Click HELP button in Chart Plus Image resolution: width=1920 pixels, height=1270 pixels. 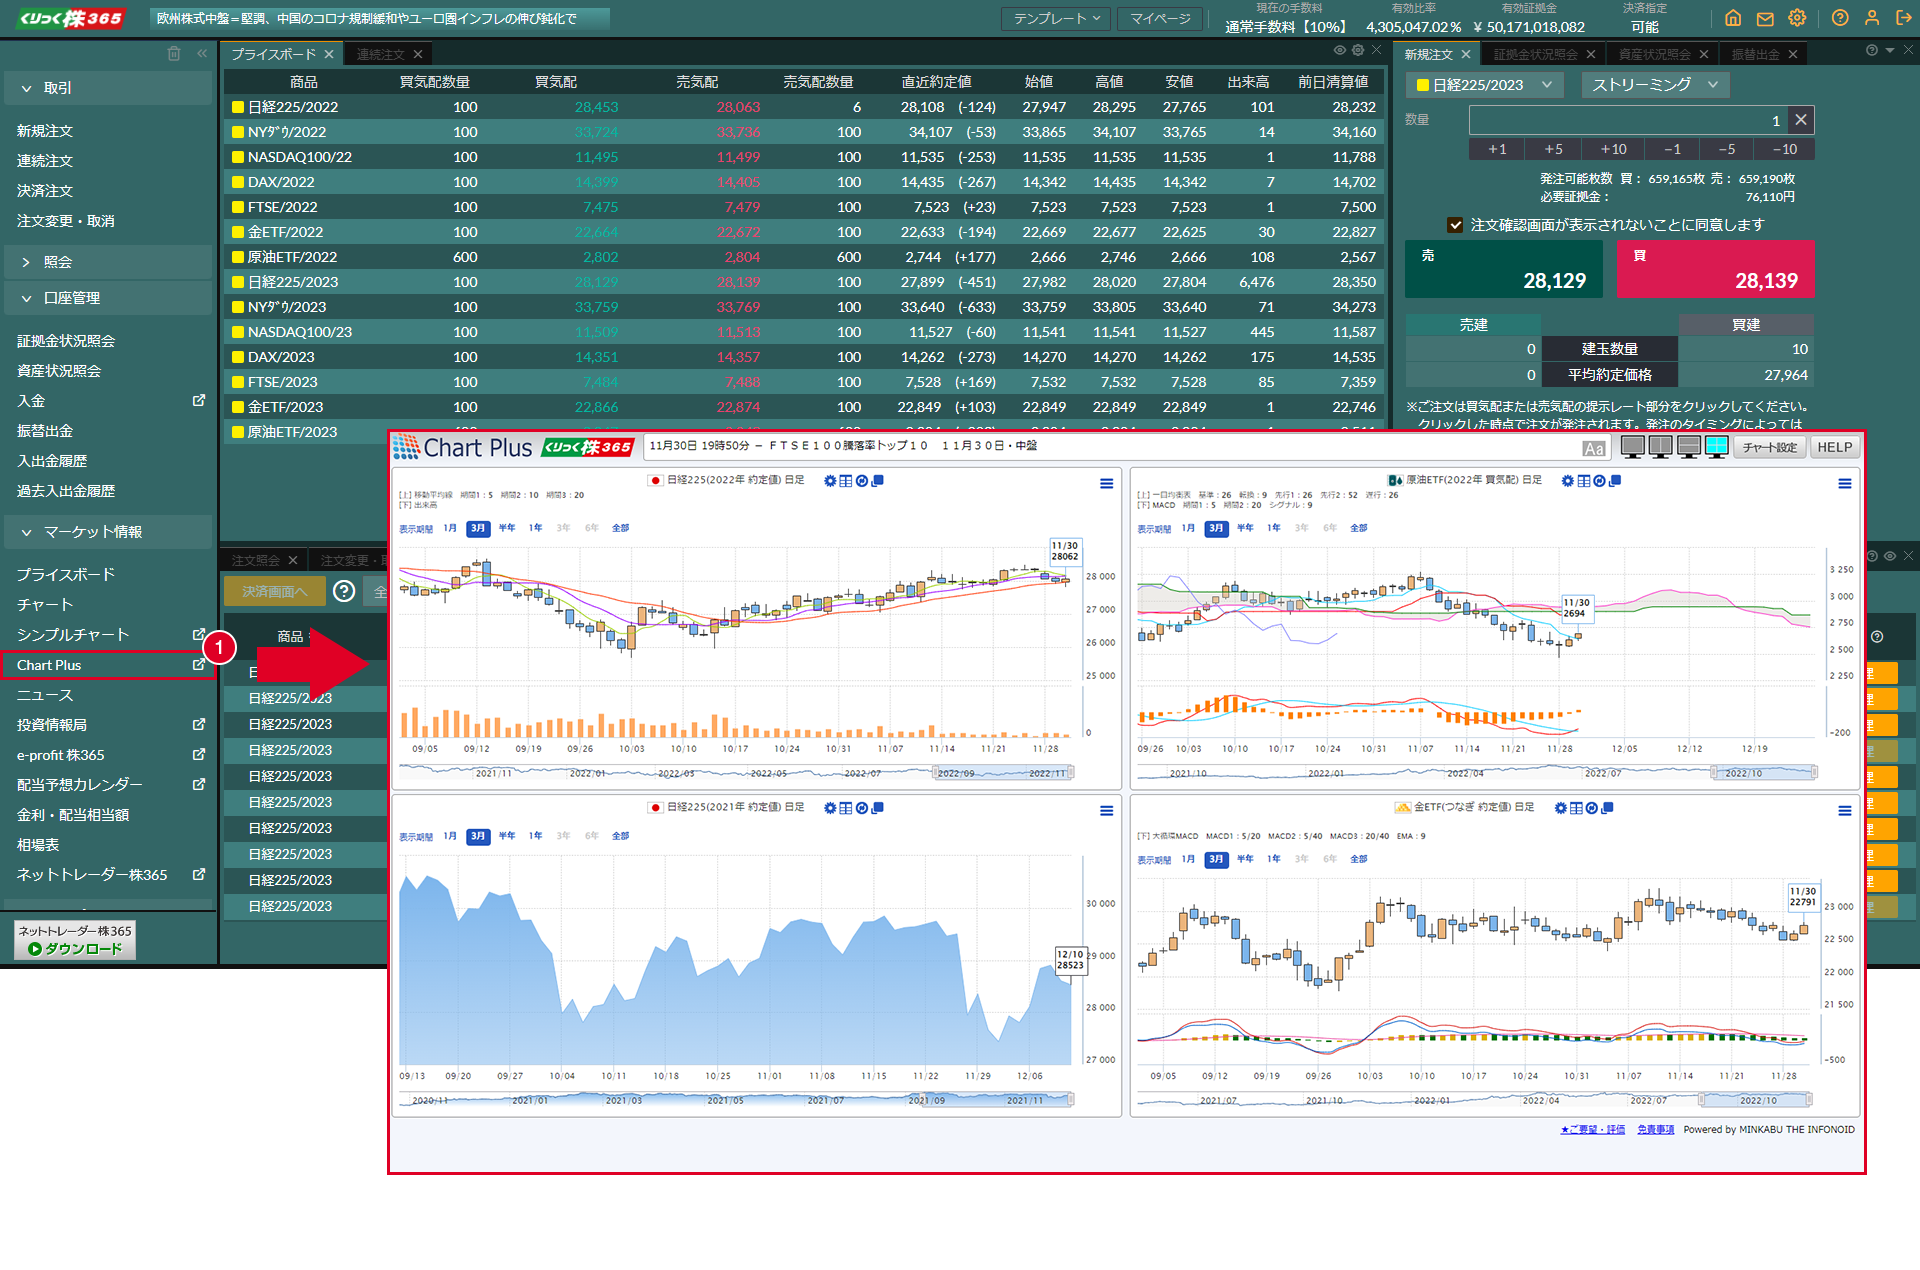click(1835, 447)
